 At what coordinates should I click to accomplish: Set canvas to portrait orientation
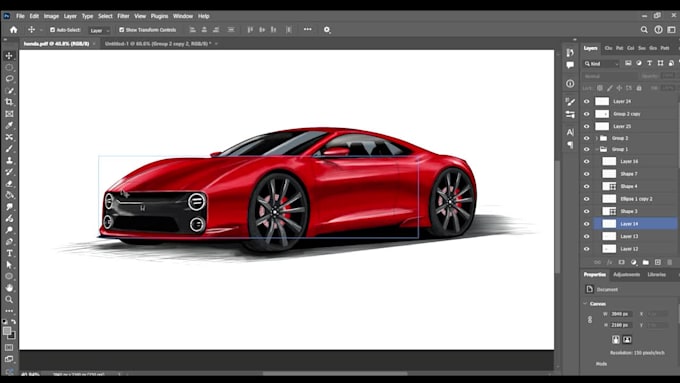coord(616,340)
